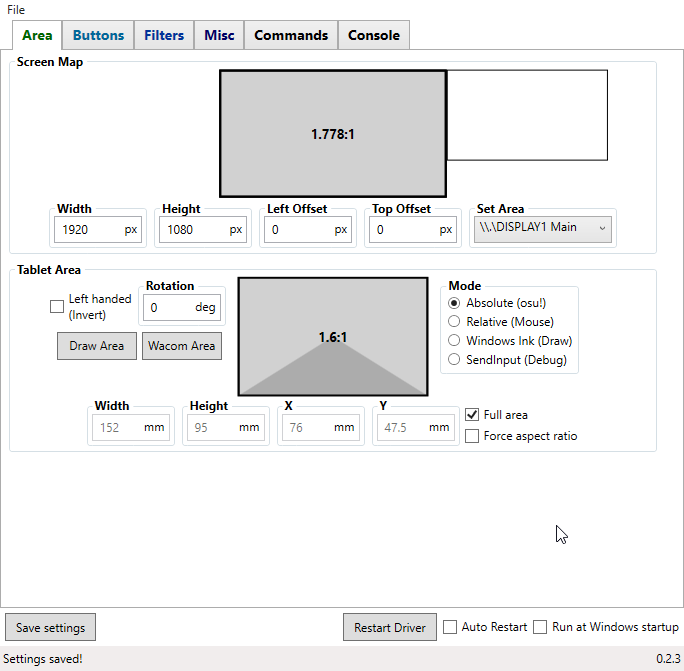Click the 'Settings saved!' status message
Viewport: 684px width, 671px height.
point(43,659)
